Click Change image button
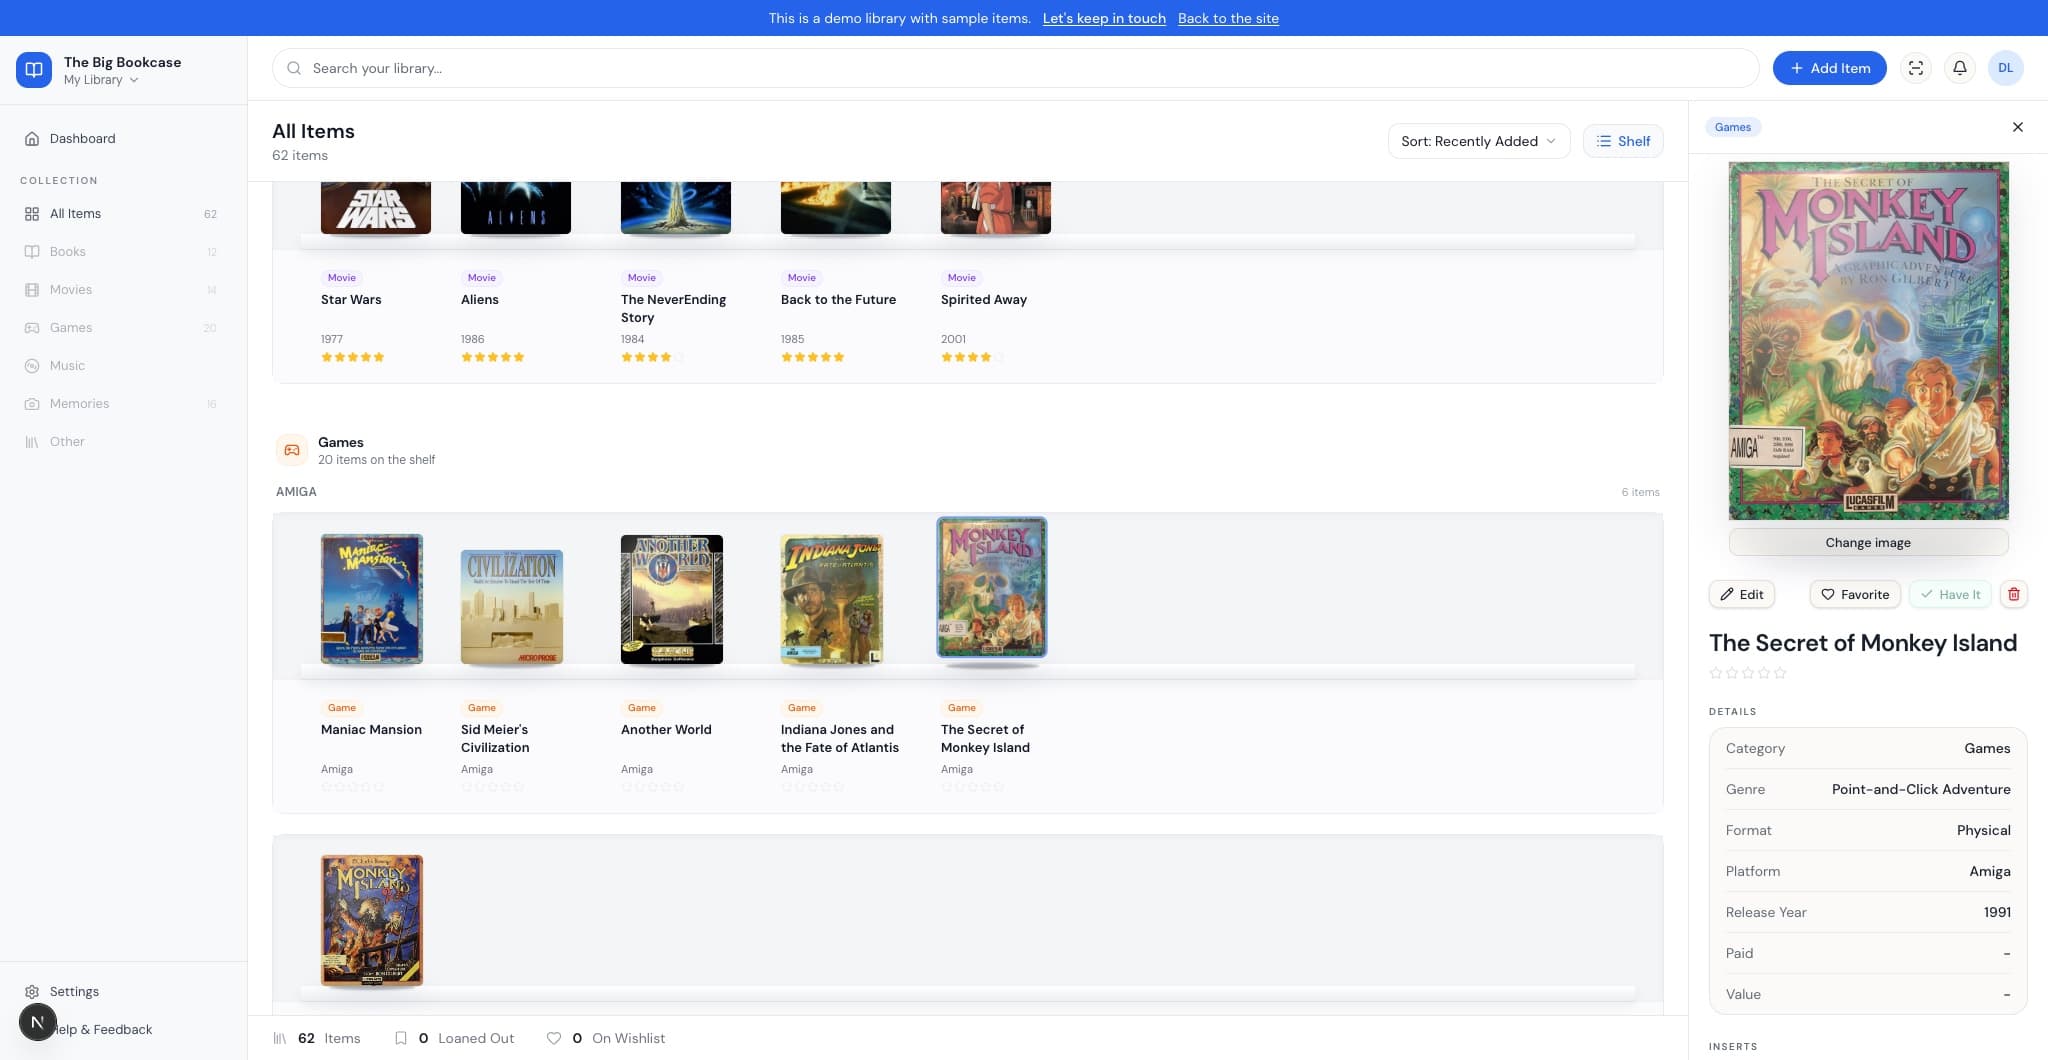 tap(1868, 542)
